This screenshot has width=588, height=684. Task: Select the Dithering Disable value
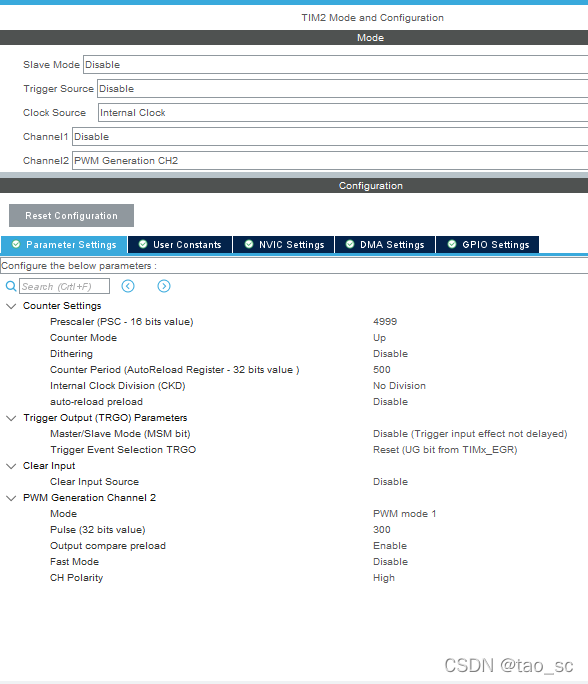390,354
